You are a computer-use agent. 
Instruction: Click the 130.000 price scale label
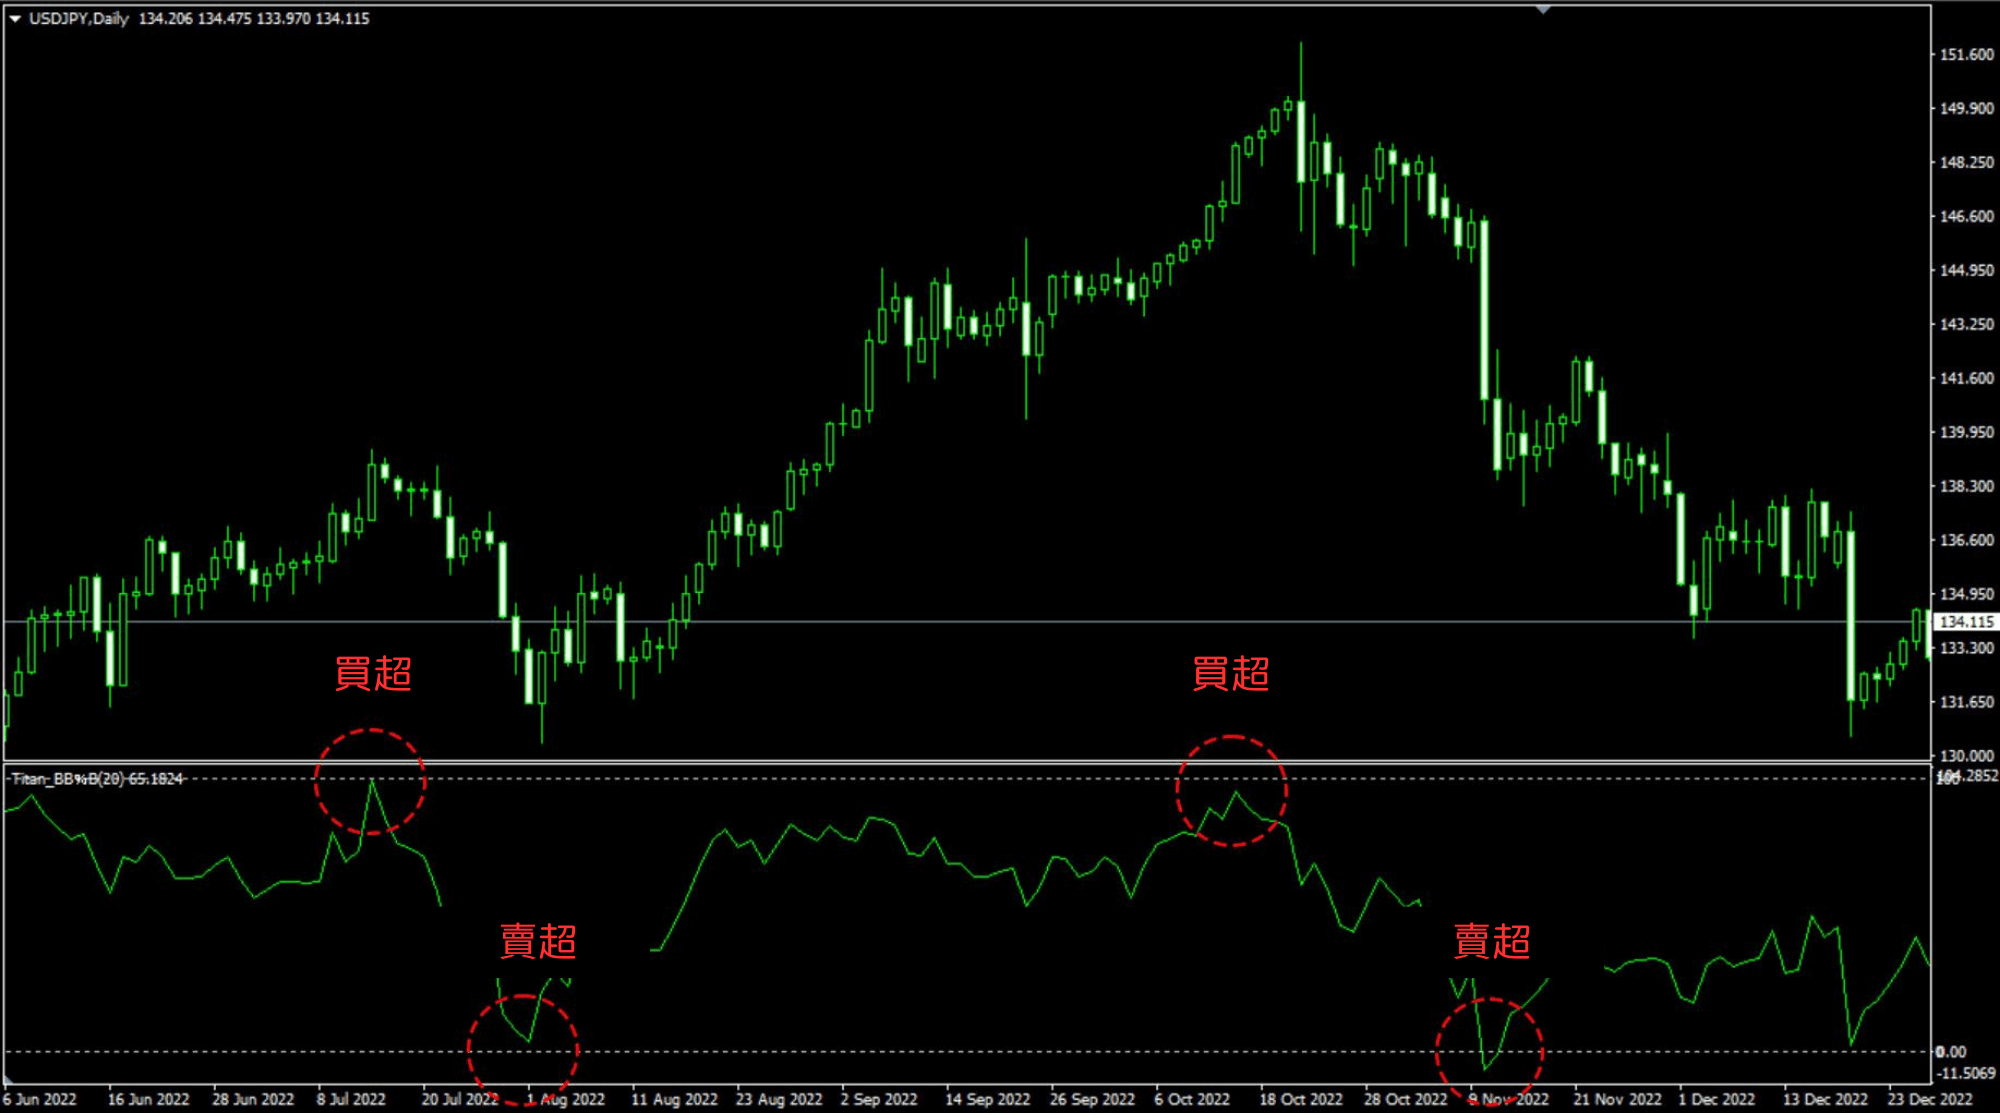pyautogui.click(x=1966, y=756)
